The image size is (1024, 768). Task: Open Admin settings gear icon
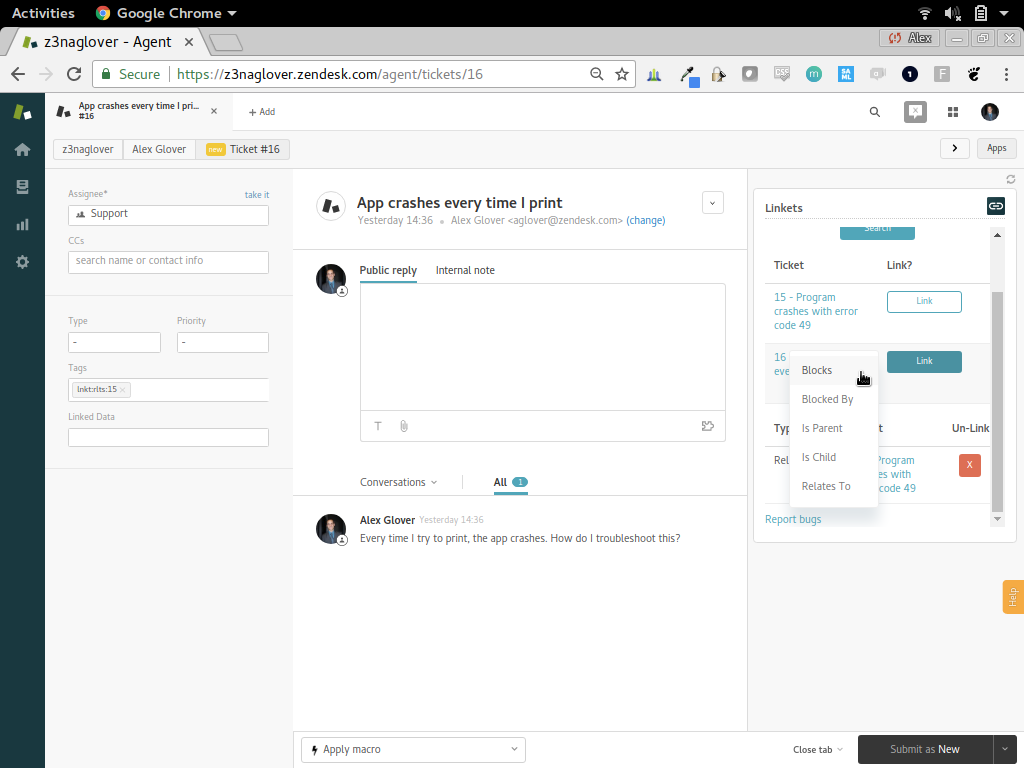(22, 262)
